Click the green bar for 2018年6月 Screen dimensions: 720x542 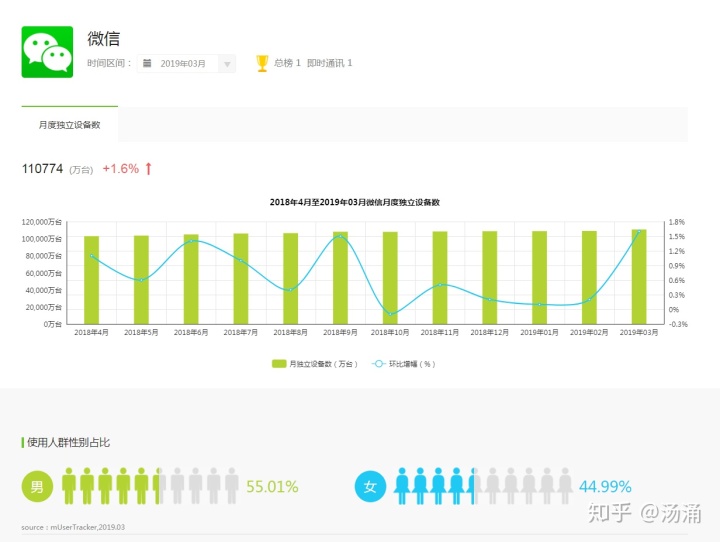click(x=191, y=279)
